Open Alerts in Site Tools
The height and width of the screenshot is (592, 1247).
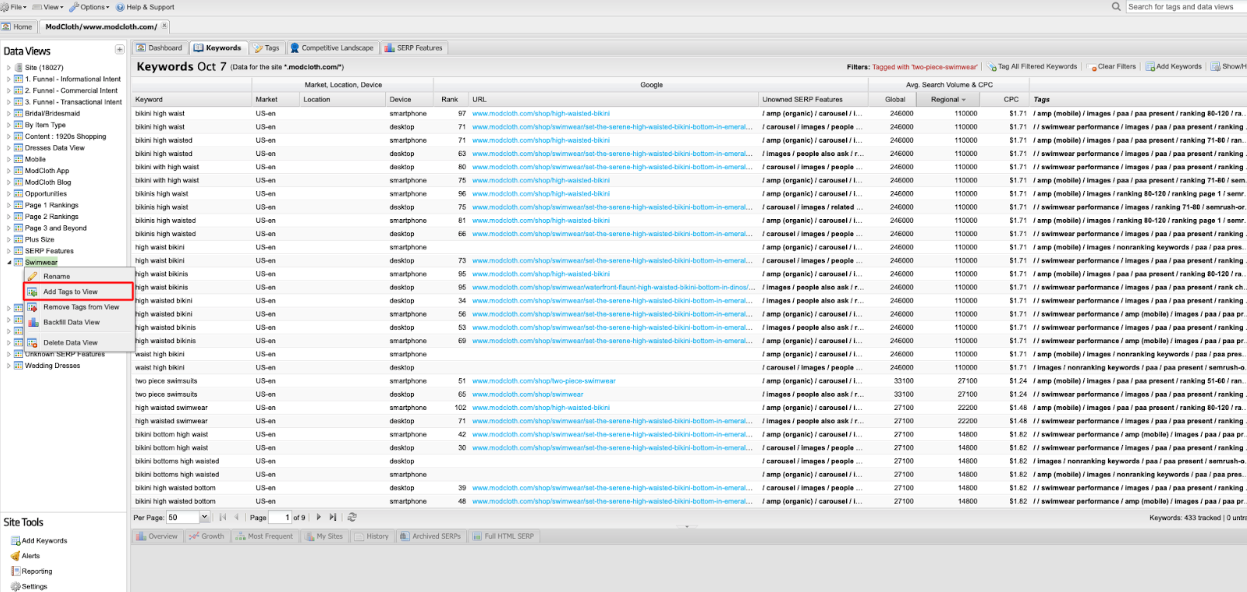[x=30, y=555]
